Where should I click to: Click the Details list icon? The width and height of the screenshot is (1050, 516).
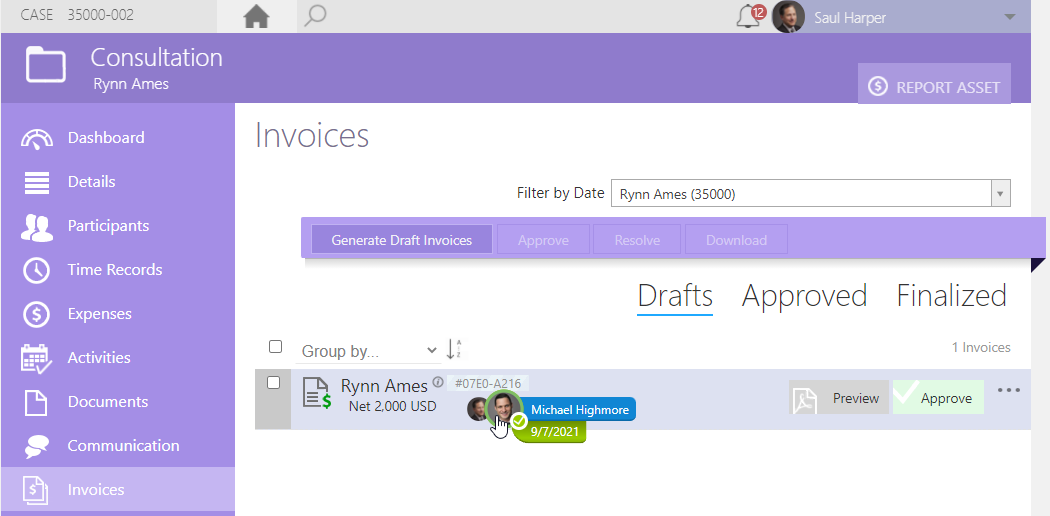(37, 182)
